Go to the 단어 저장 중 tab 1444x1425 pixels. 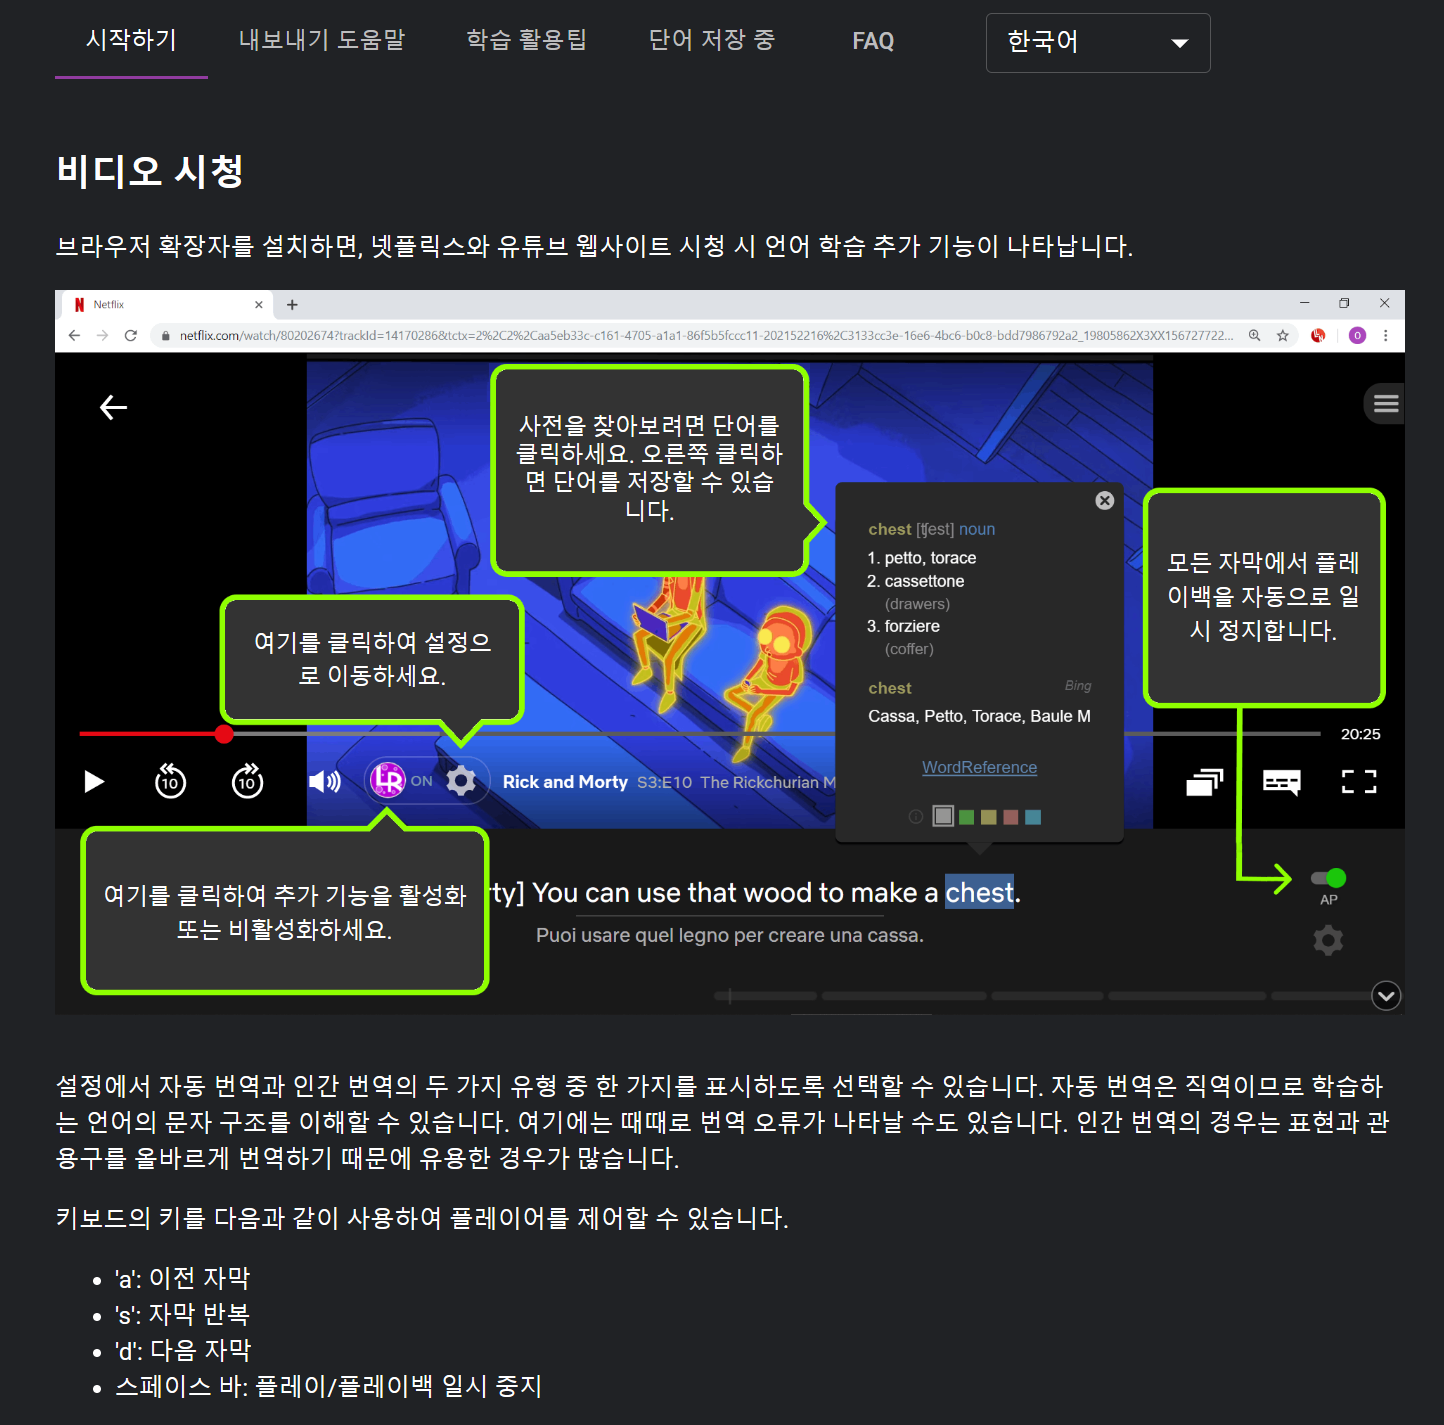[711, 40]
